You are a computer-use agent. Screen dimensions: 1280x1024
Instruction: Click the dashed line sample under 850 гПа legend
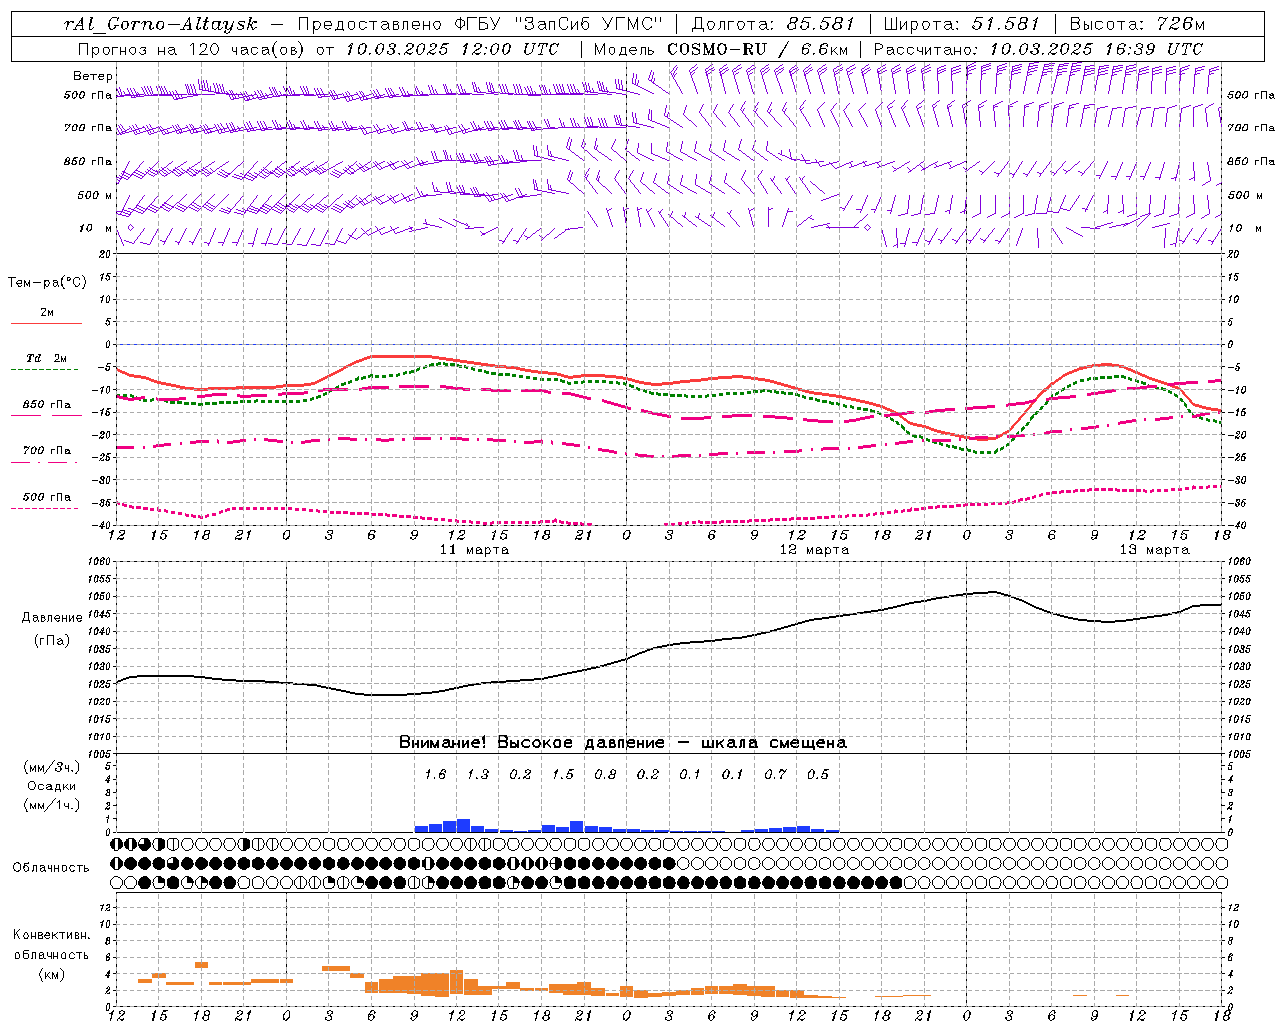coord(45,416)
